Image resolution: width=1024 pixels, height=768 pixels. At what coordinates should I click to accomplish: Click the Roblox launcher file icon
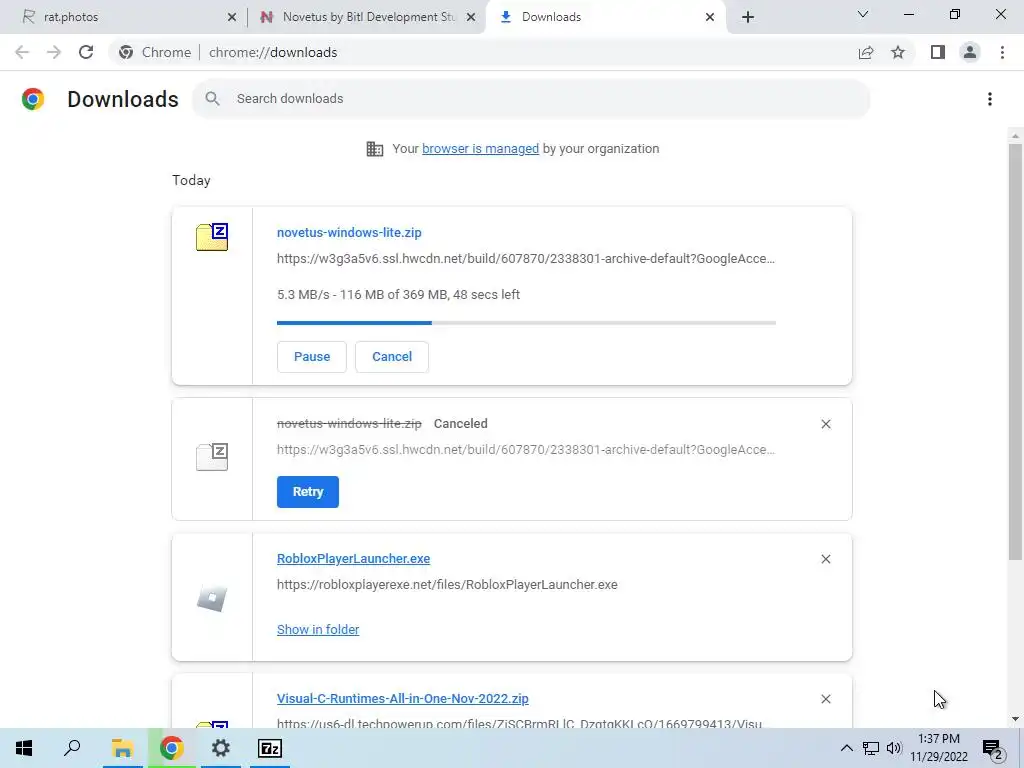click(x=212, y=598)
